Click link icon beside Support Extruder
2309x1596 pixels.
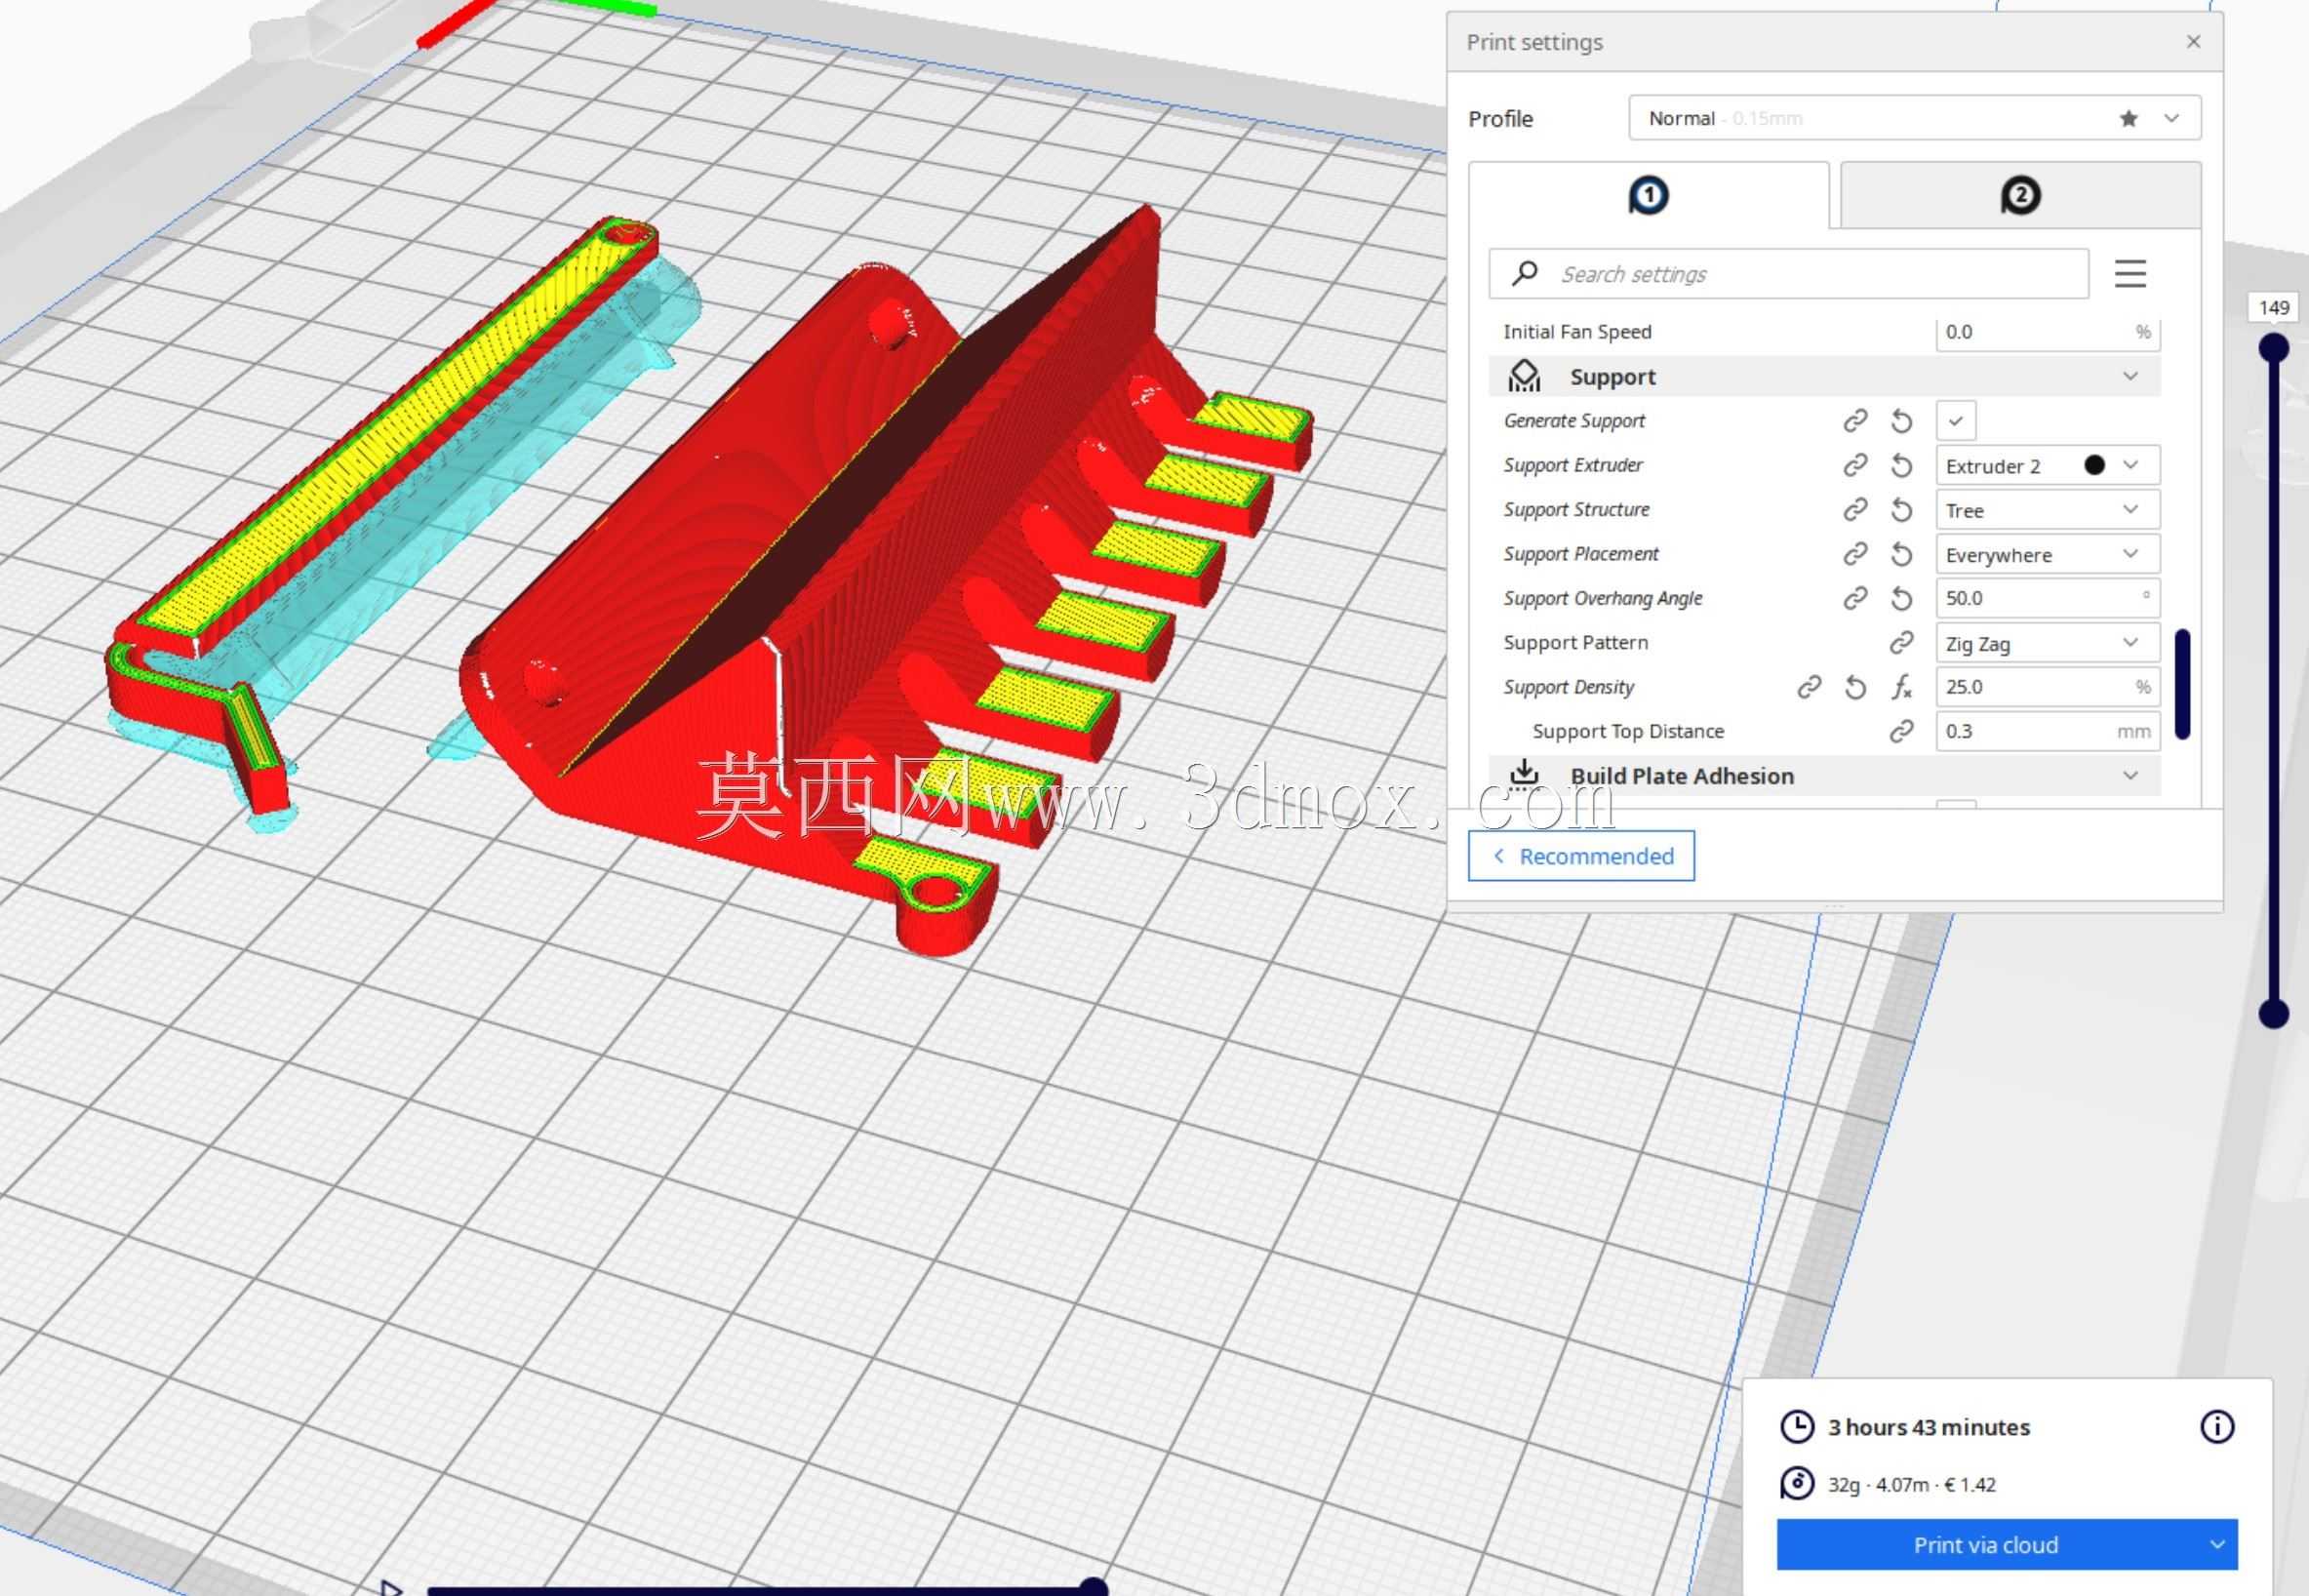[1855, 465]
